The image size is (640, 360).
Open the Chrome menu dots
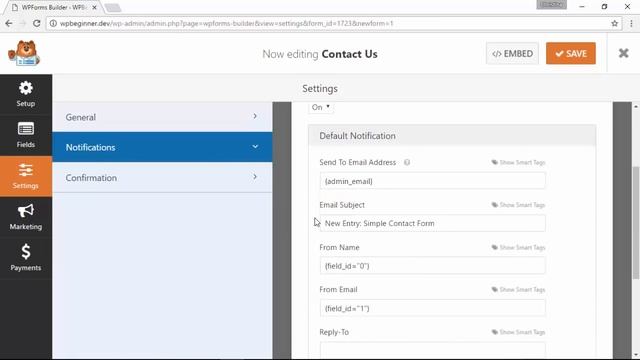click(x=631, y=23)
